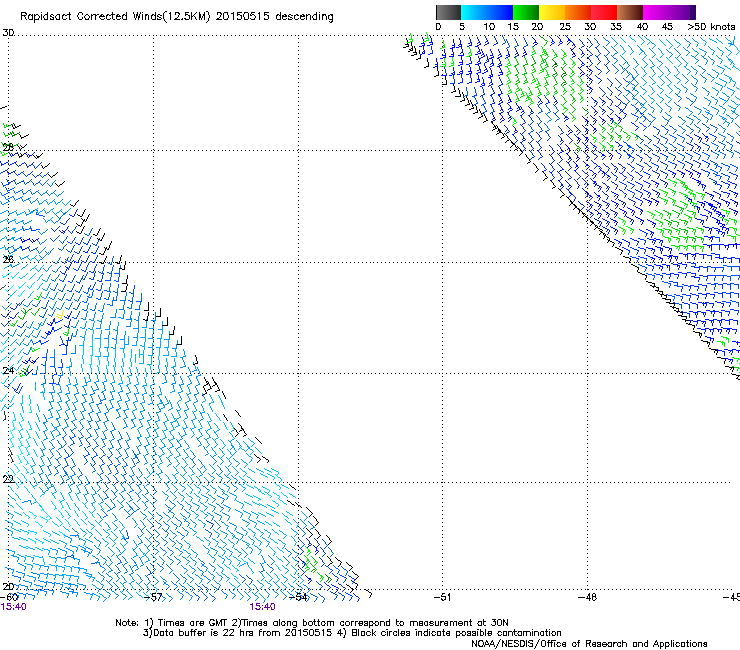This screenshot has height=650, width=740.
Task: Click the blue 10-15 knots legend color
Action: [500, 12]
